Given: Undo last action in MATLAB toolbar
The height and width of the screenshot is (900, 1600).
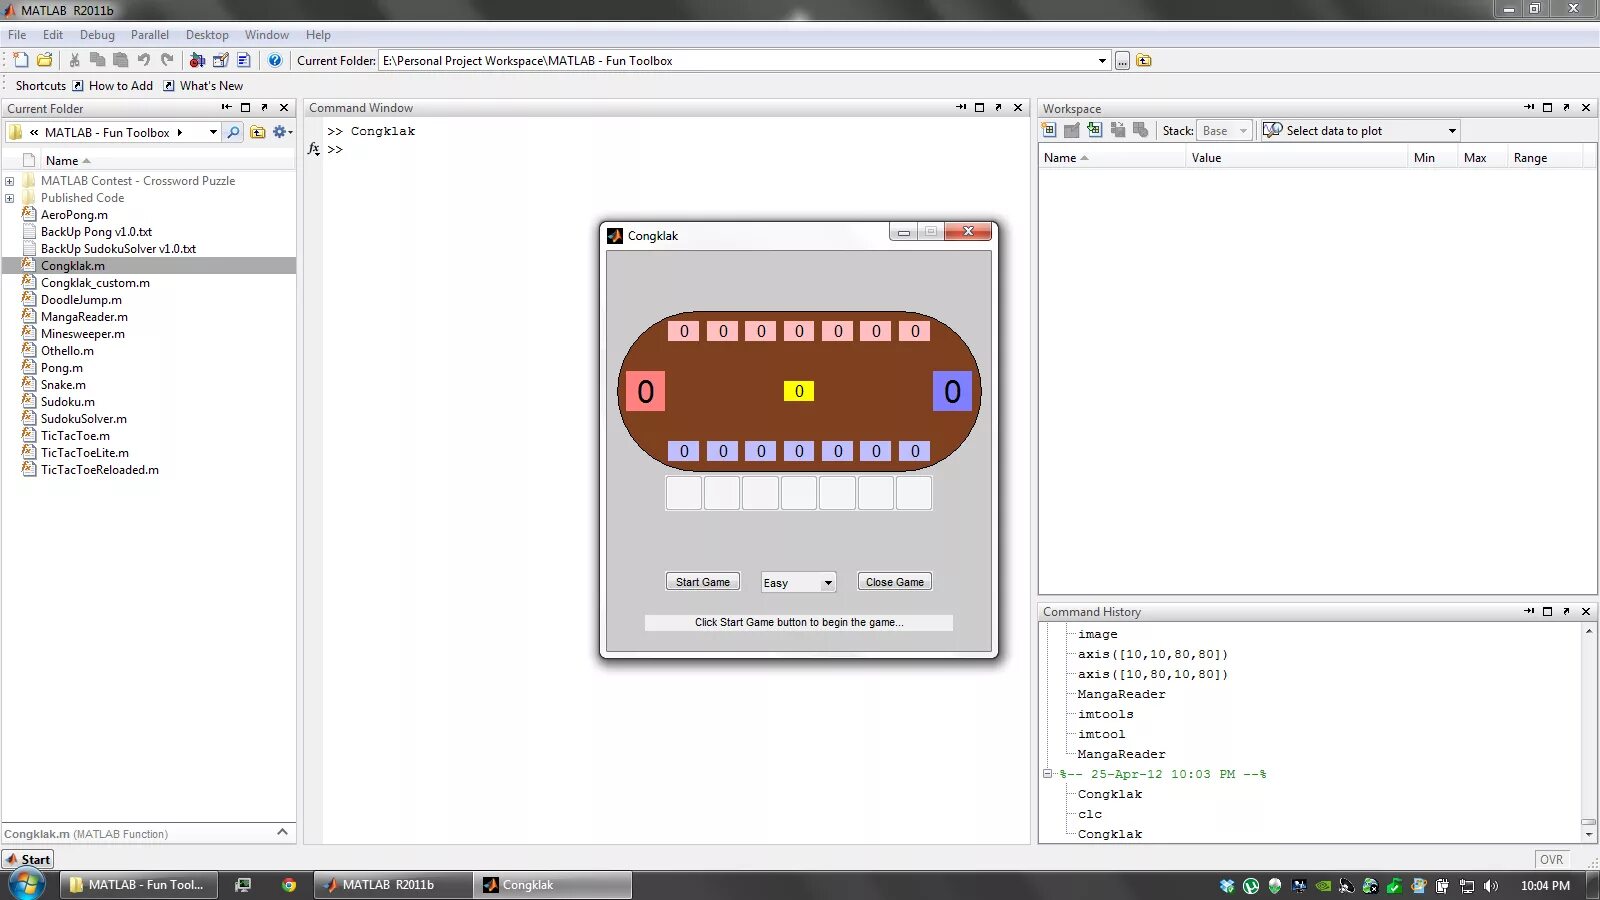Looking at the screenshot, I should tap(144, 60).
